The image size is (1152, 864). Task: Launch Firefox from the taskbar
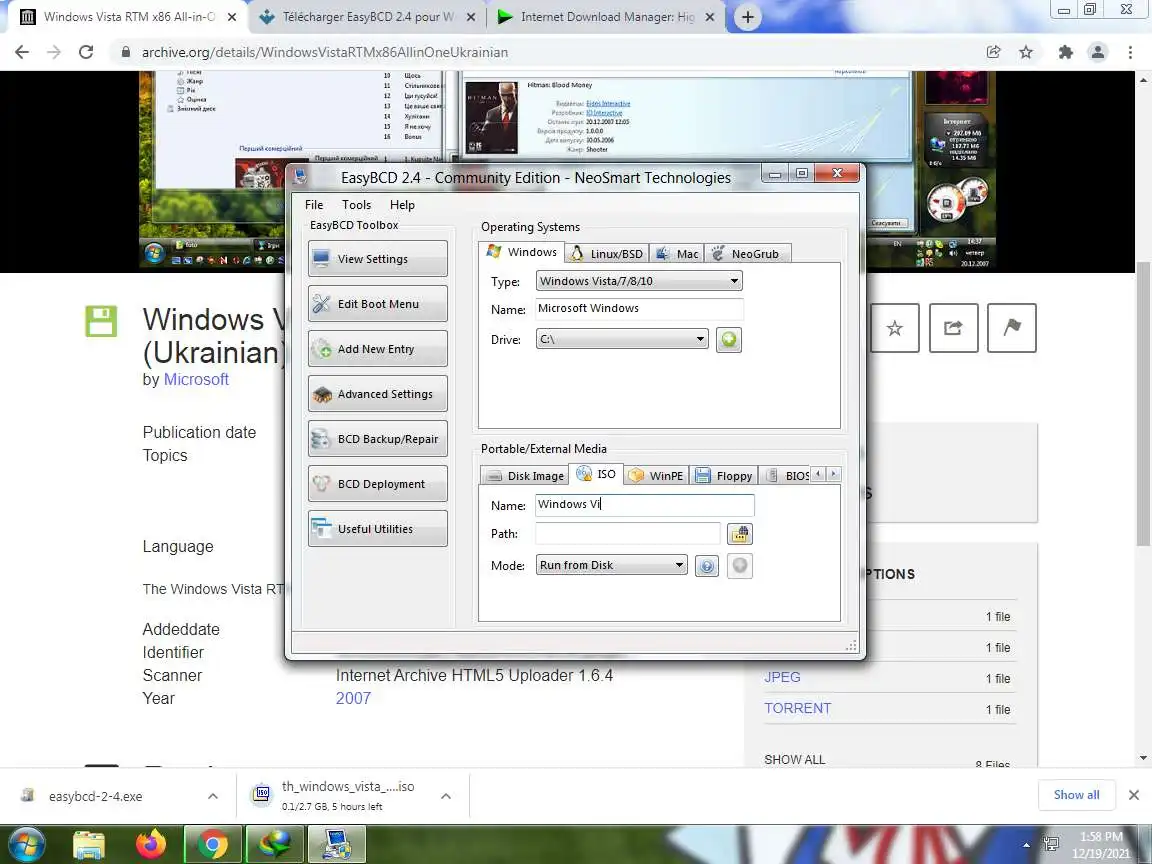(151, 845)
